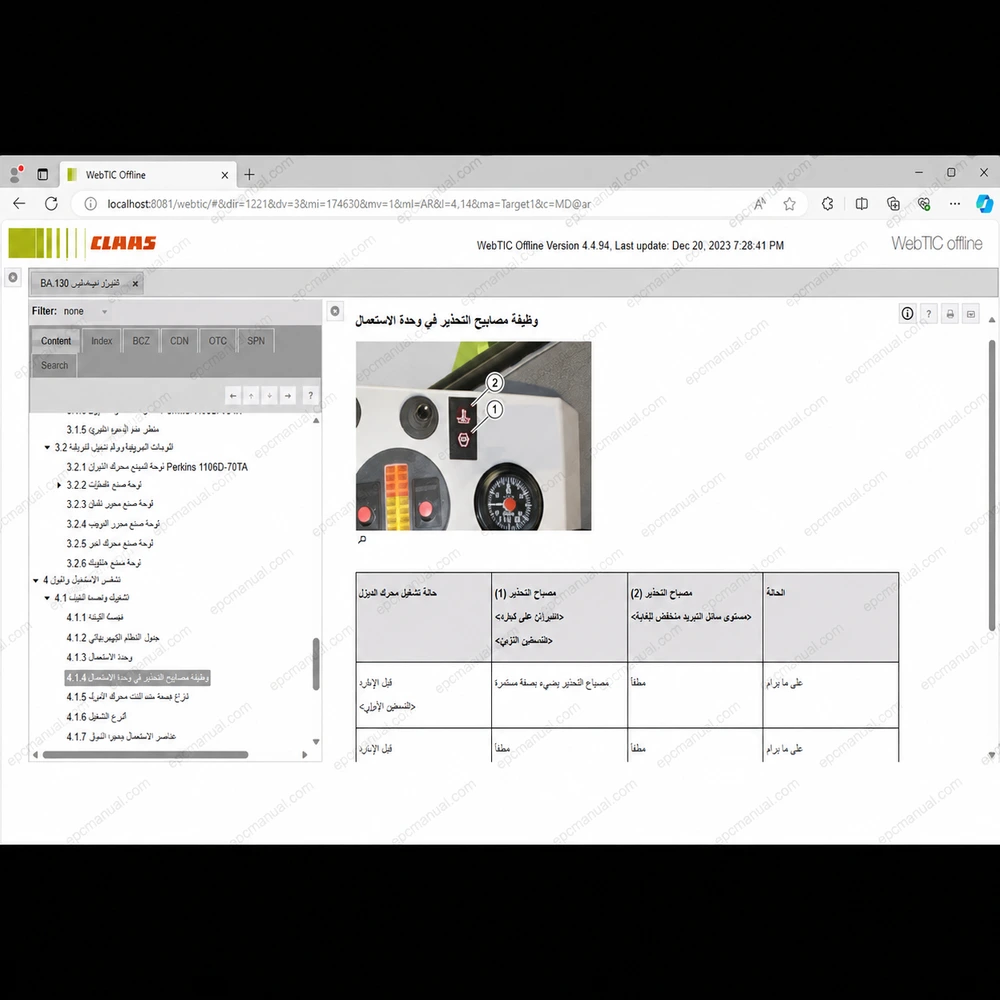Open tree item 4.1.1
The image size is (1000, 1000).
(94, 617)
